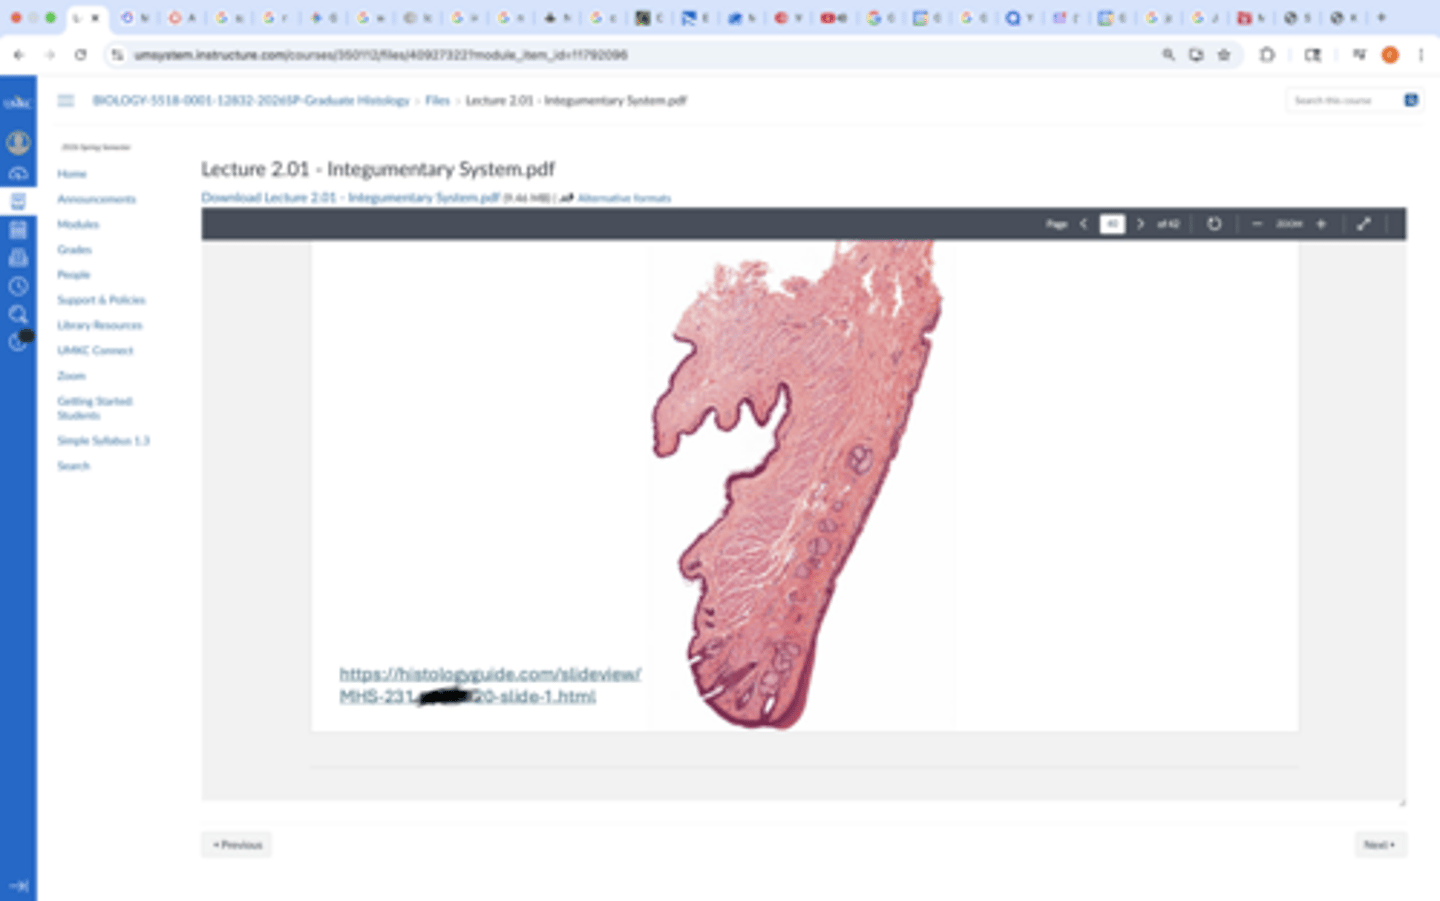Screen dimensions: 1440x901
Task: Open Announcements in course navigation
Action: click(x=96, y=199)
